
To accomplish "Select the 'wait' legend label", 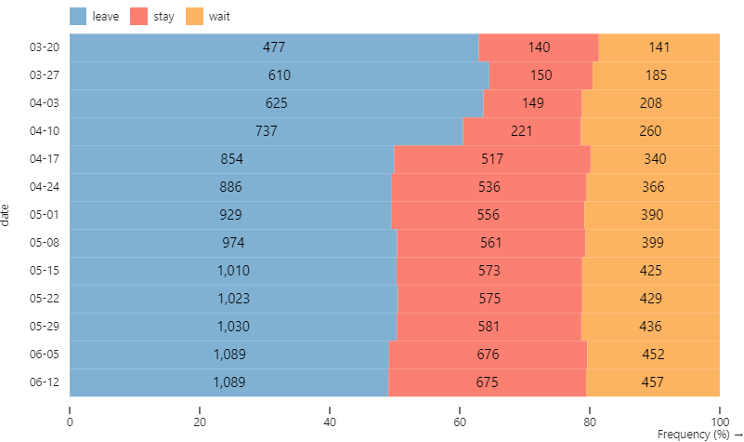I will click(219, 16).
